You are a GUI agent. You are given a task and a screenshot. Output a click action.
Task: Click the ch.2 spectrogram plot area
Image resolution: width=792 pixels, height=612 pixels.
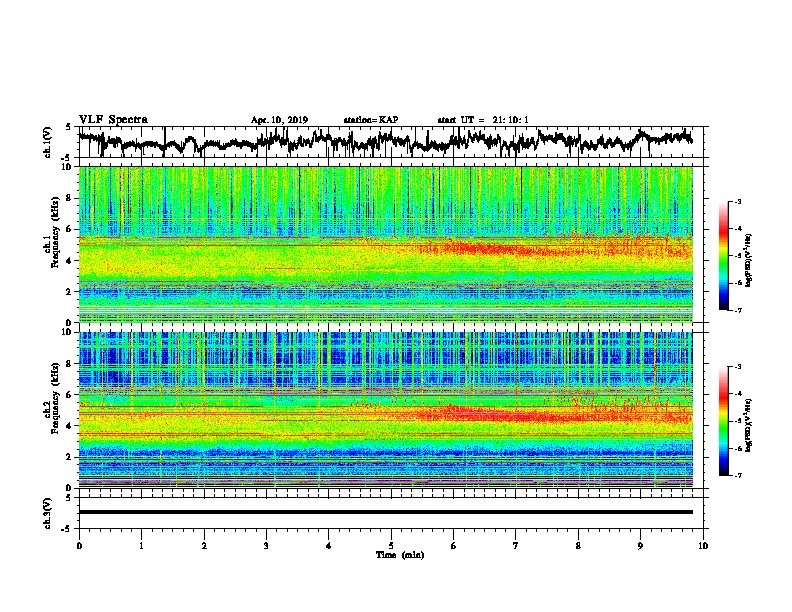(385, 410)
